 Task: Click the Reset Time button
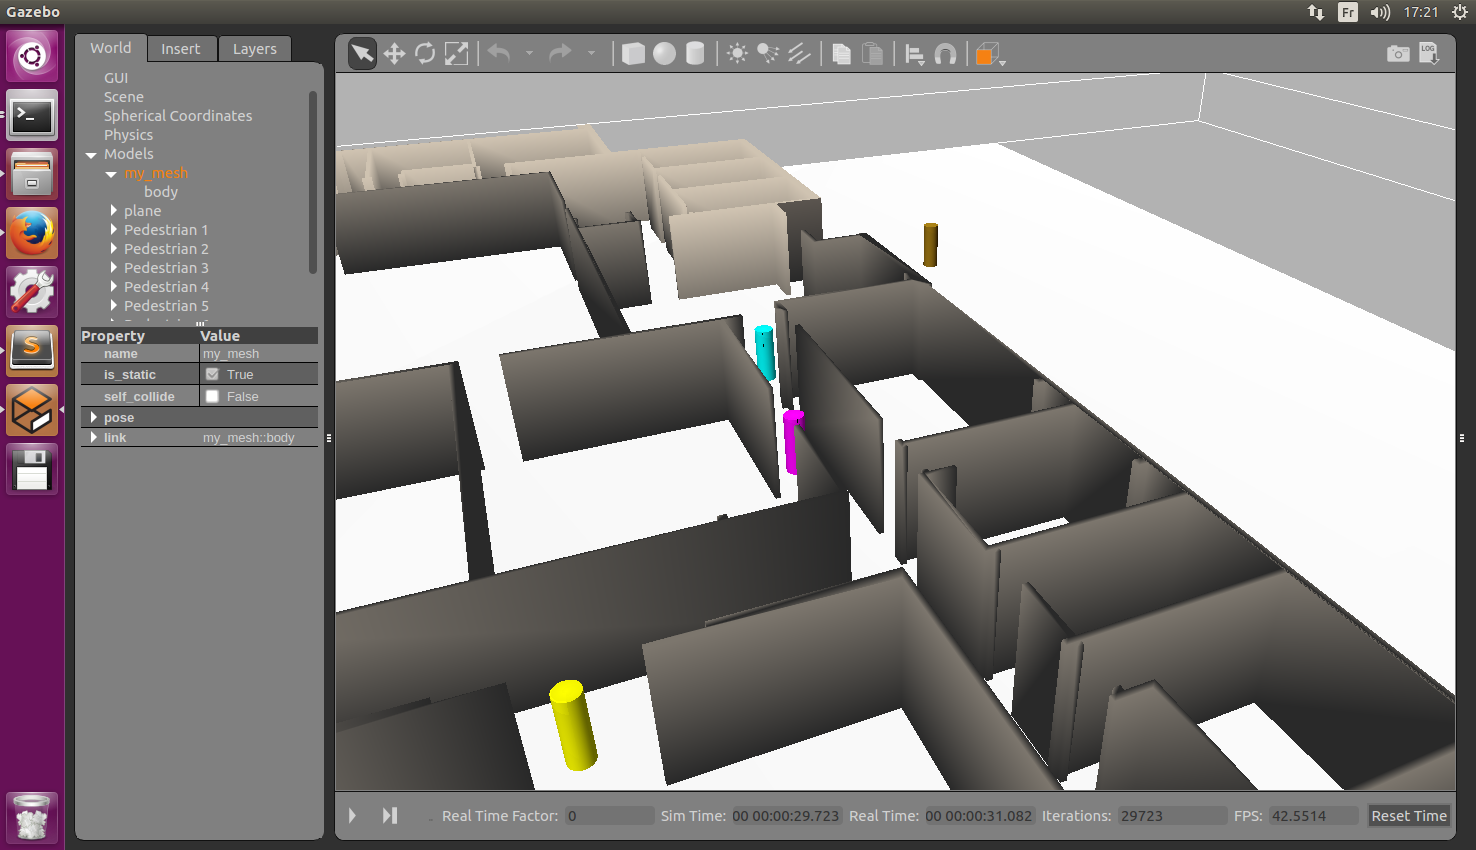(x=1408, y=816)
